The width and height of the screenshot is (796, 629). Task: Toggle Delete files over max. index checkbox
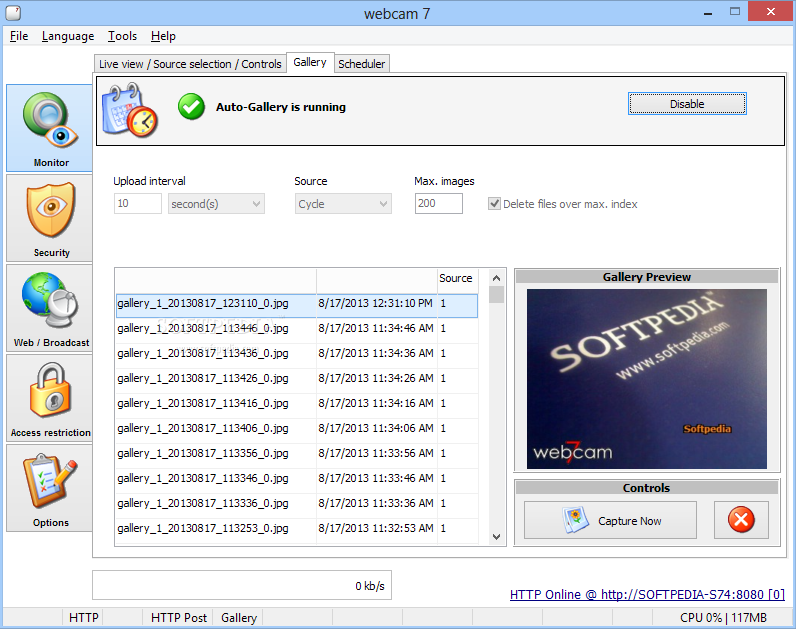pyautogui.click(x=494, y=204)
